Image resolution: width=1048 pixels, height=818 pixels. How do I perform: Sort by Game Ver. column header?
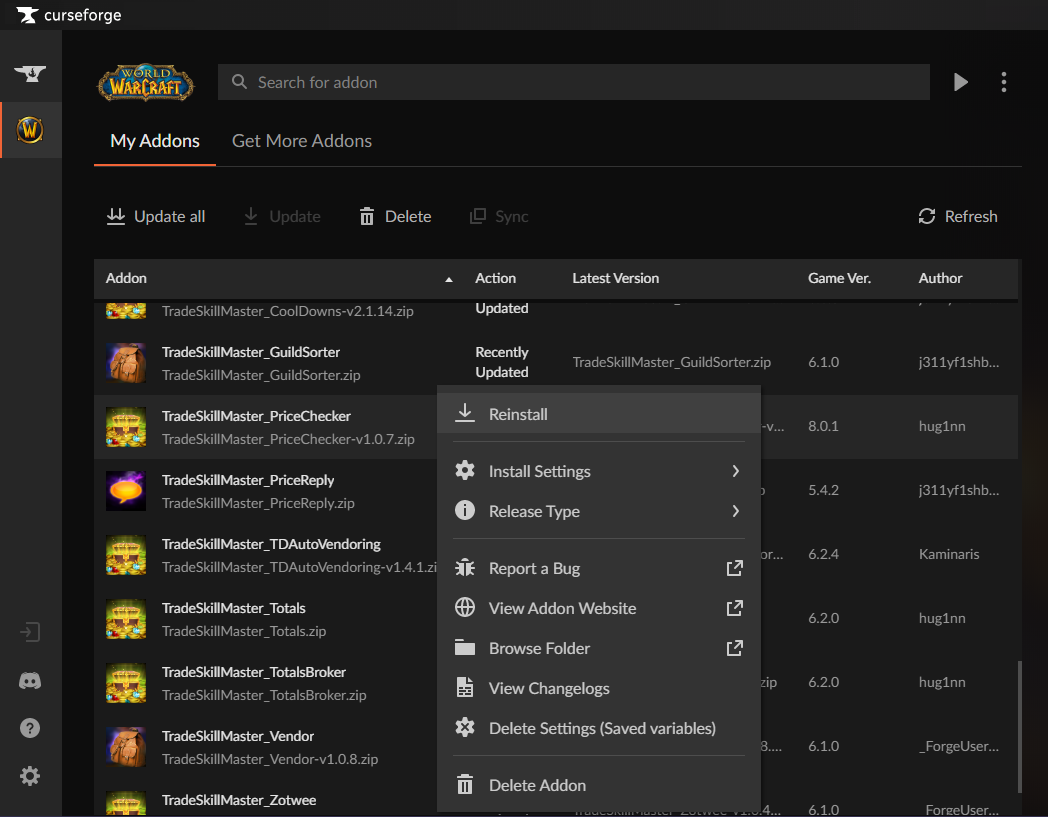tap(839, 279)
